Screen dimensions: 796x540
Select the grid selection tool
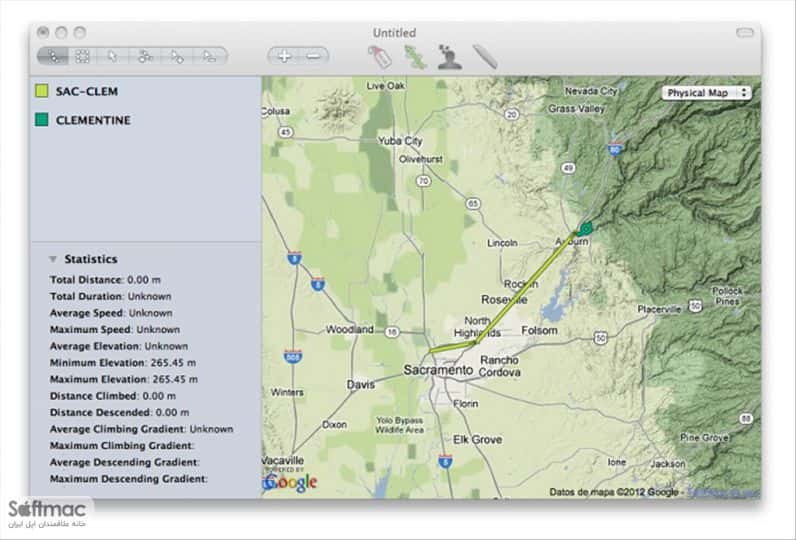[x=82, y=56]
